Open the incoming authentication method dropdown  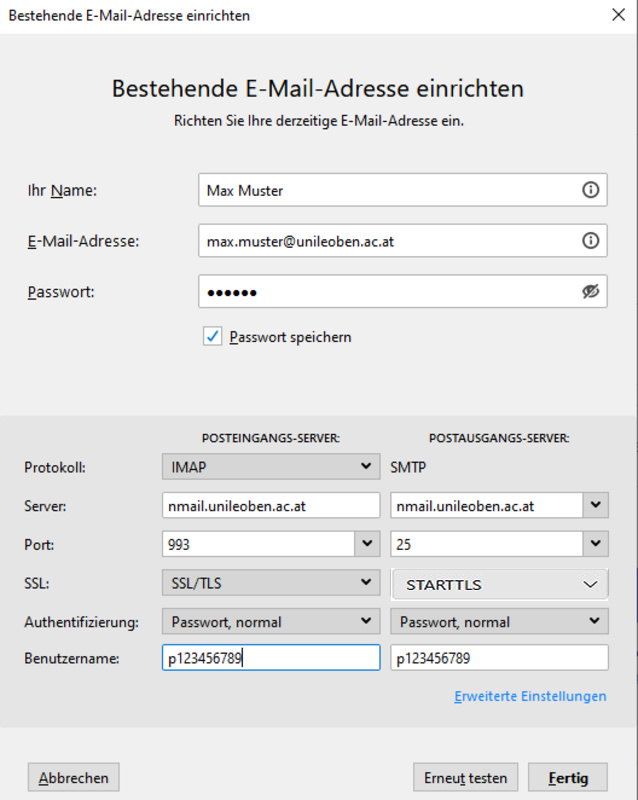point(270,622)
